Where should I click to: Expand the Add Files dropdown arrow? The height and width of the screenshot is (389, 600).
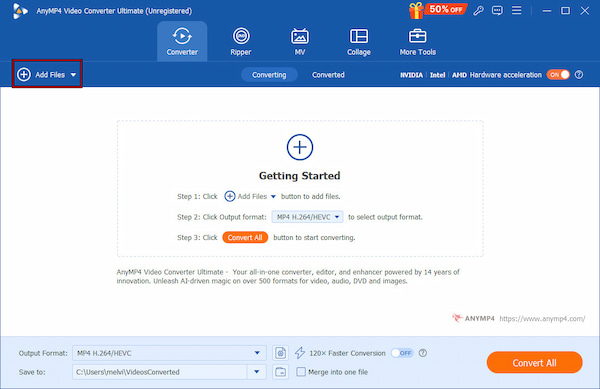pyautogui.click(x=73, y=75)
